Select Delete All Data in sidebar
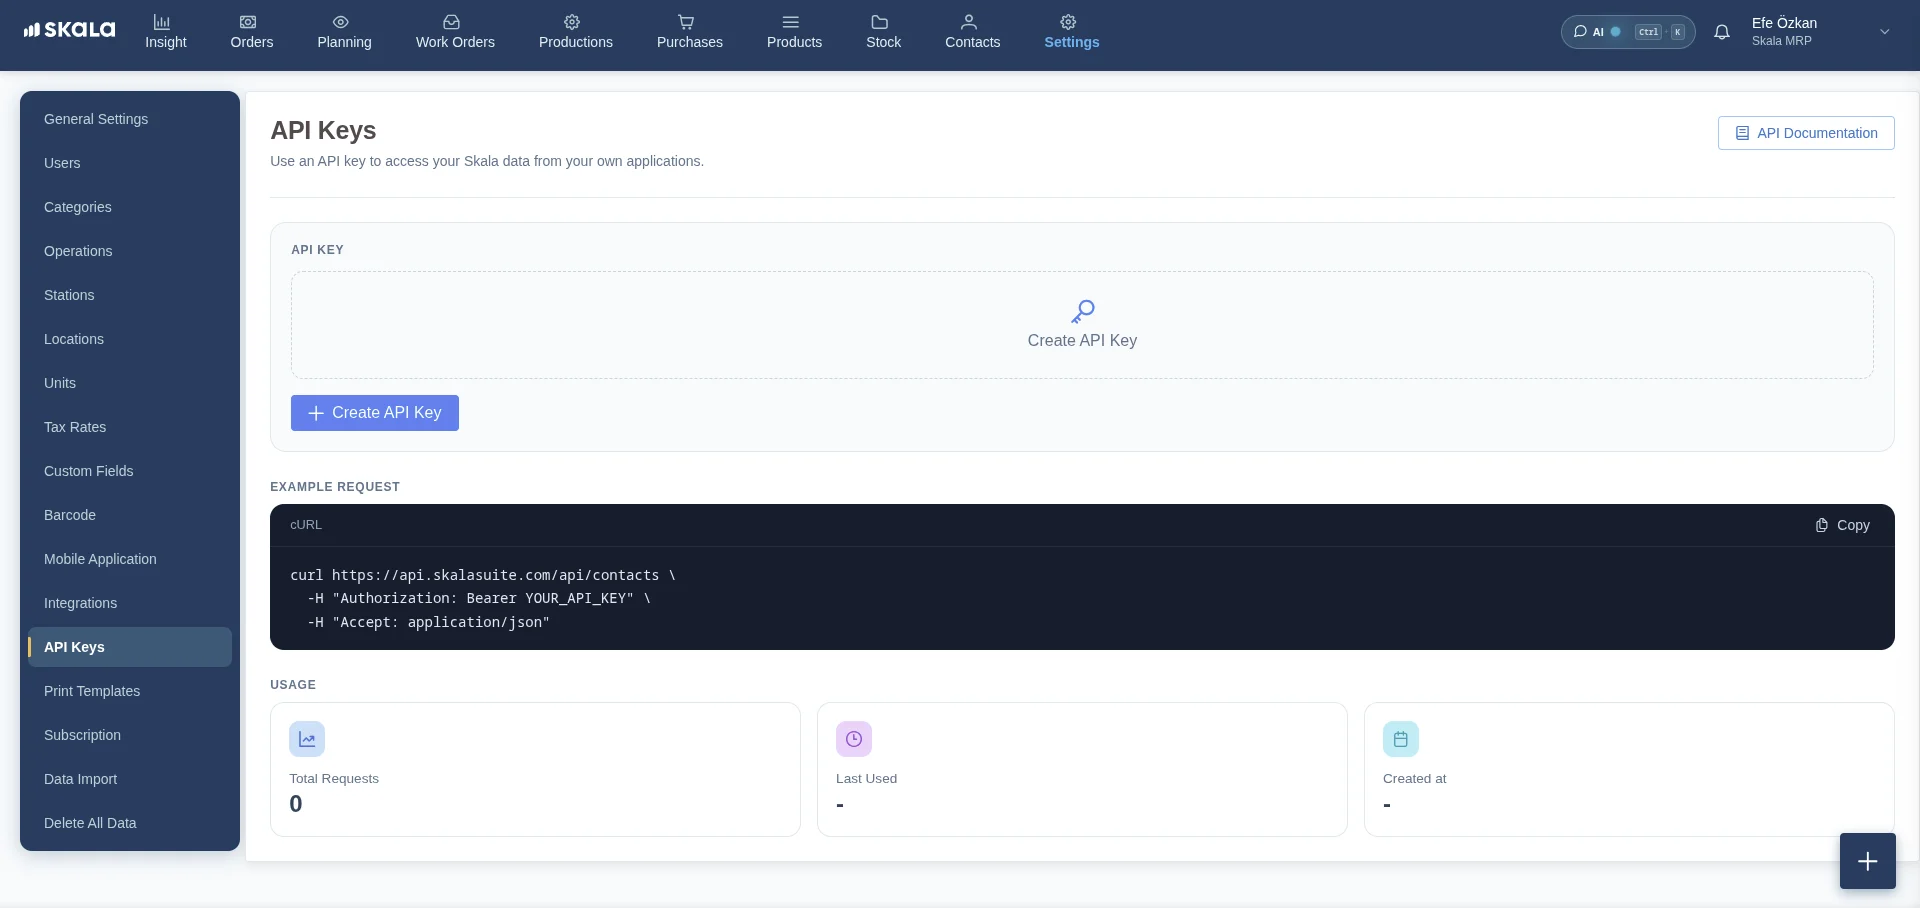Screen dimensions: 1920x908 130,823
